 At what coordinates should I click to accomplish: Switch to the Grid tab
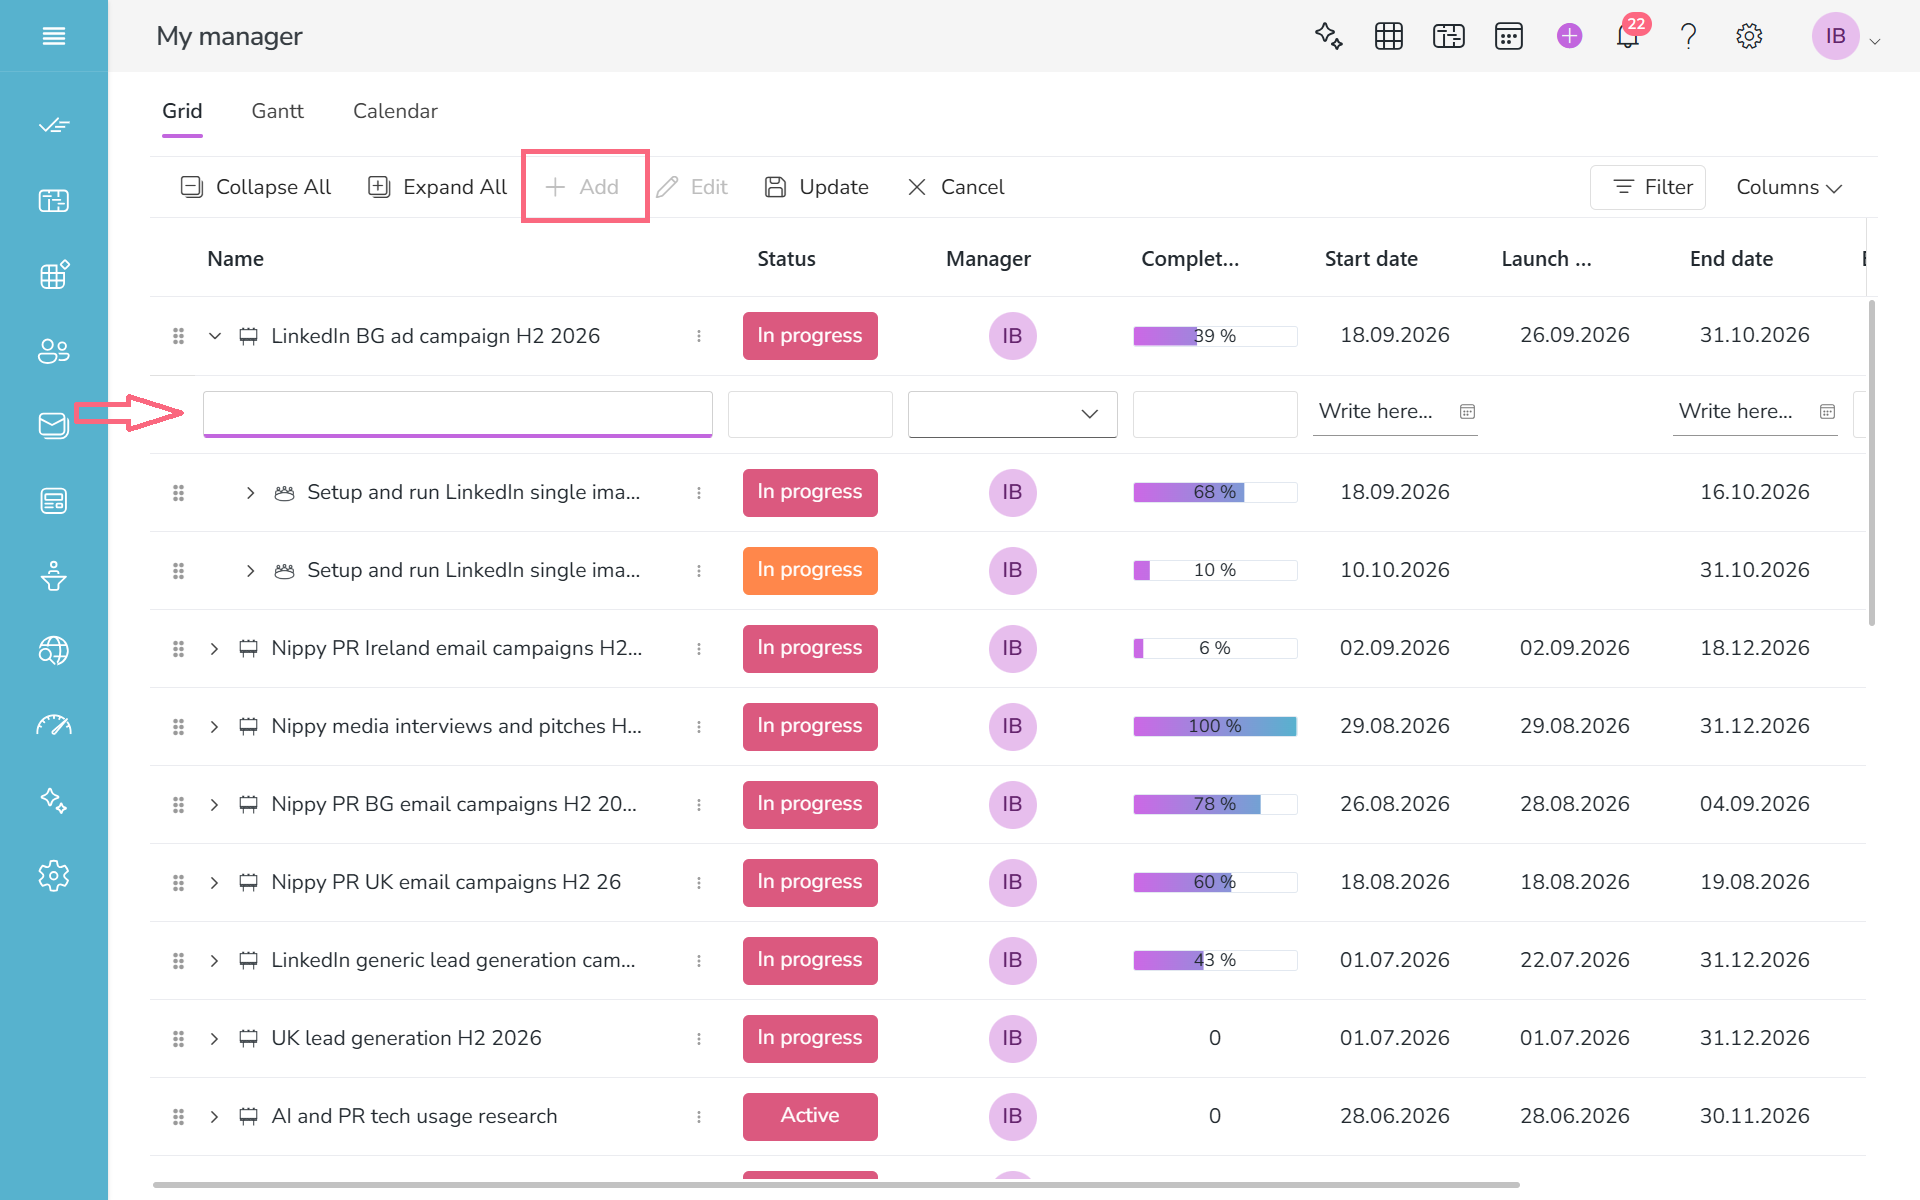(x=182, y=111)
